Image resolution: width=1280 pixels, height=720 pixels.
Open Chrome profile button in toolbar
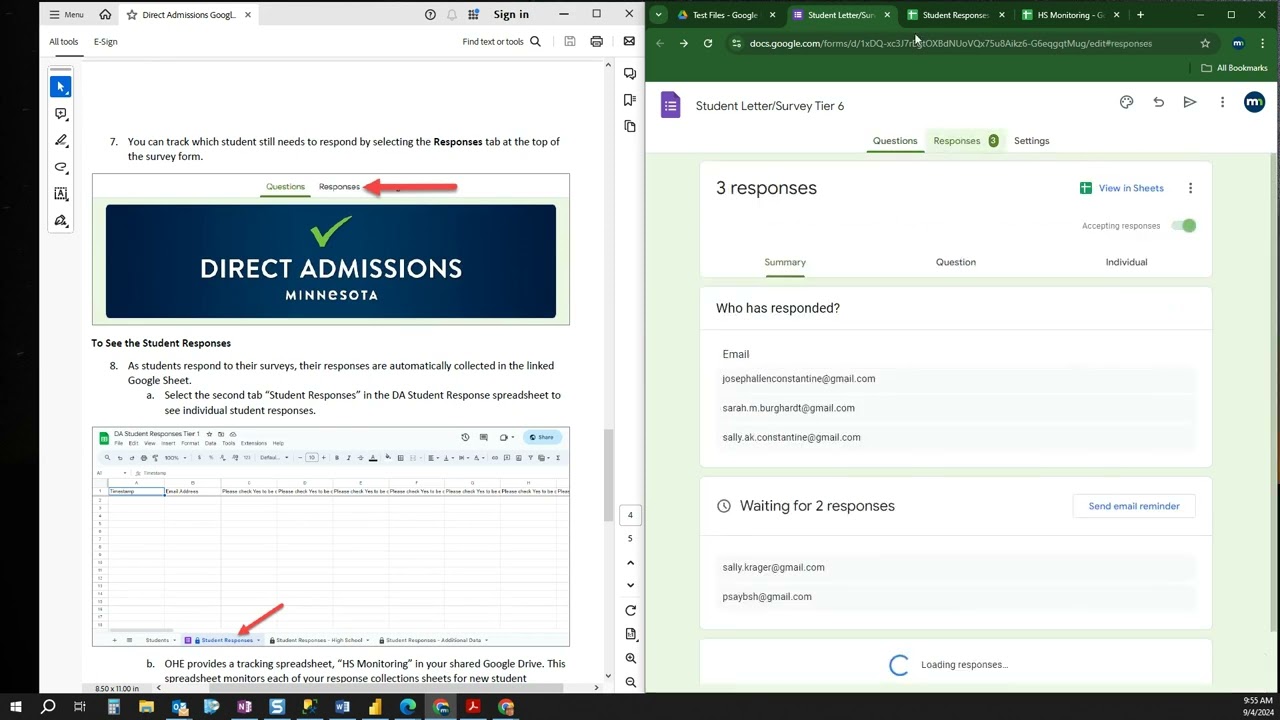[1238, 43]
